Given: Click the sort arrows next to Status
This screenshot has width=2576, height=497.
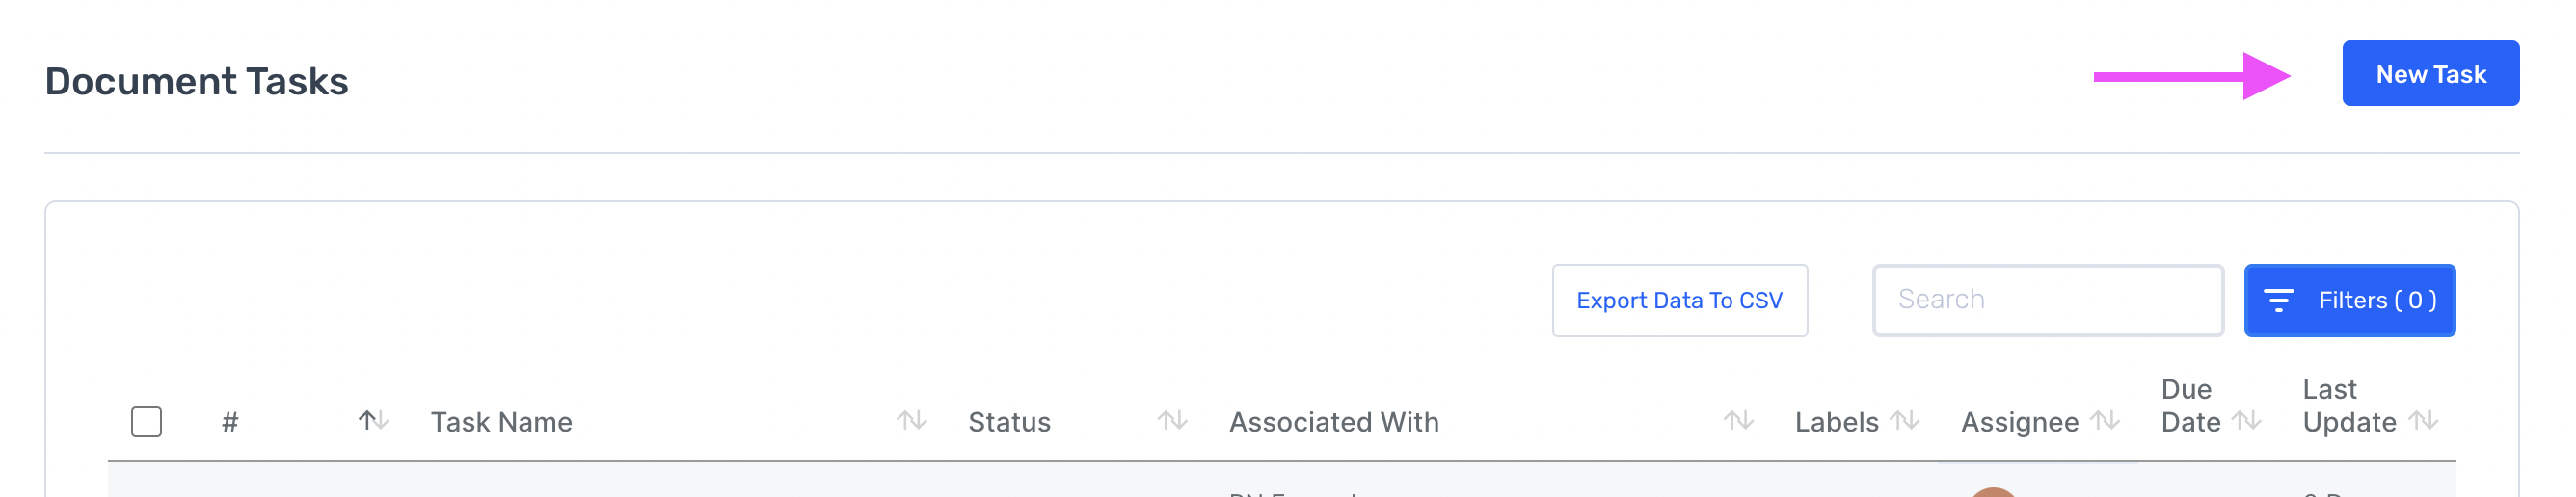Looking at the screenshot, I should (1172, 421).
